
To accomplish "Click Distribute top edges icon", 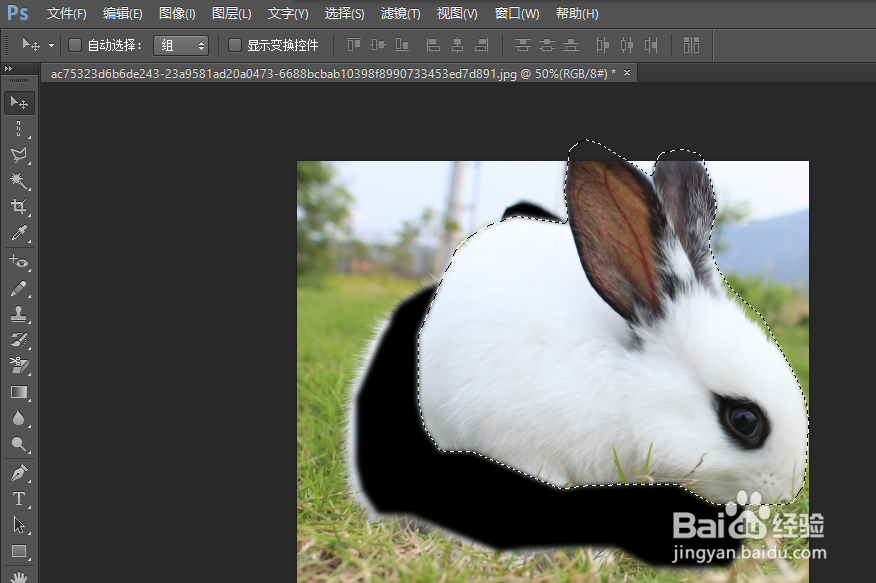I will coord(522,45).
